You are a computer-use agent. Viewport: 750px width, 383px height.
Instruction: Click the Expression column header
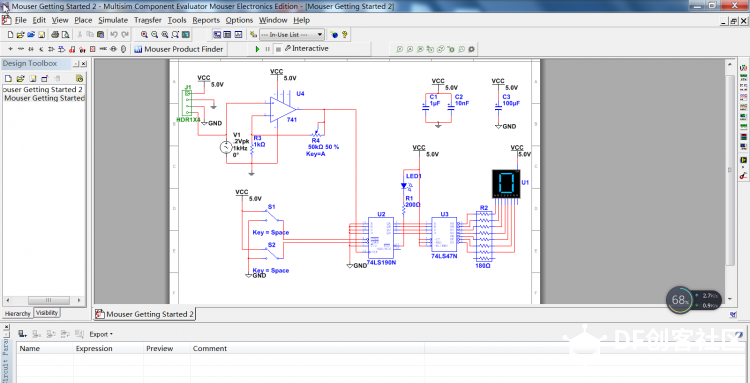pyautogui.click(x=109, y=349)
